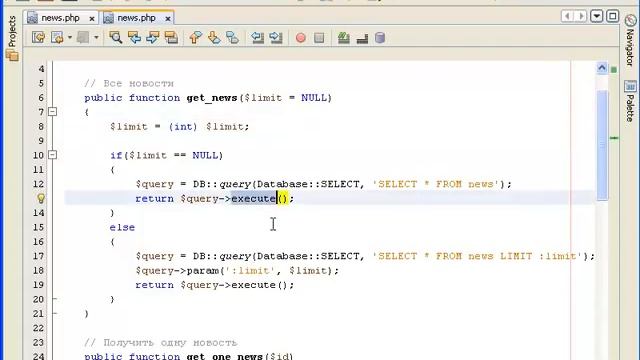Image resolution: width=640 pixels, height=360 pixels.
Task: Find previous occurrence icon
Action: tap(134, 38)
